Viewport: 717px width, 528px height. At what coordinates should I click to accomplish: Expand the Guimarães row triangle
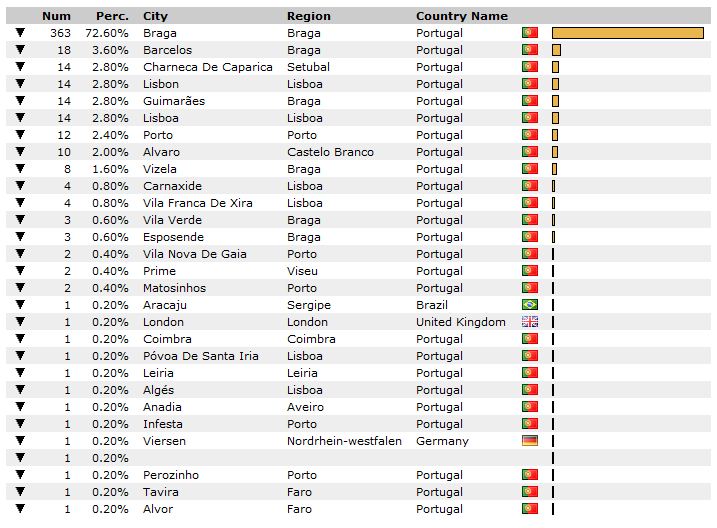20,101
